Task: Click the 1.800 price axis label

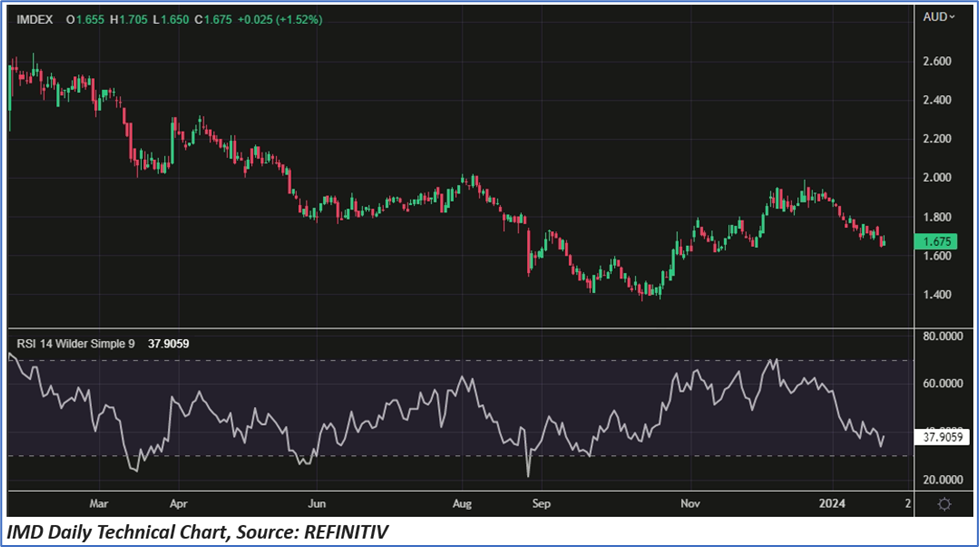Action: (x=937, y=217)
